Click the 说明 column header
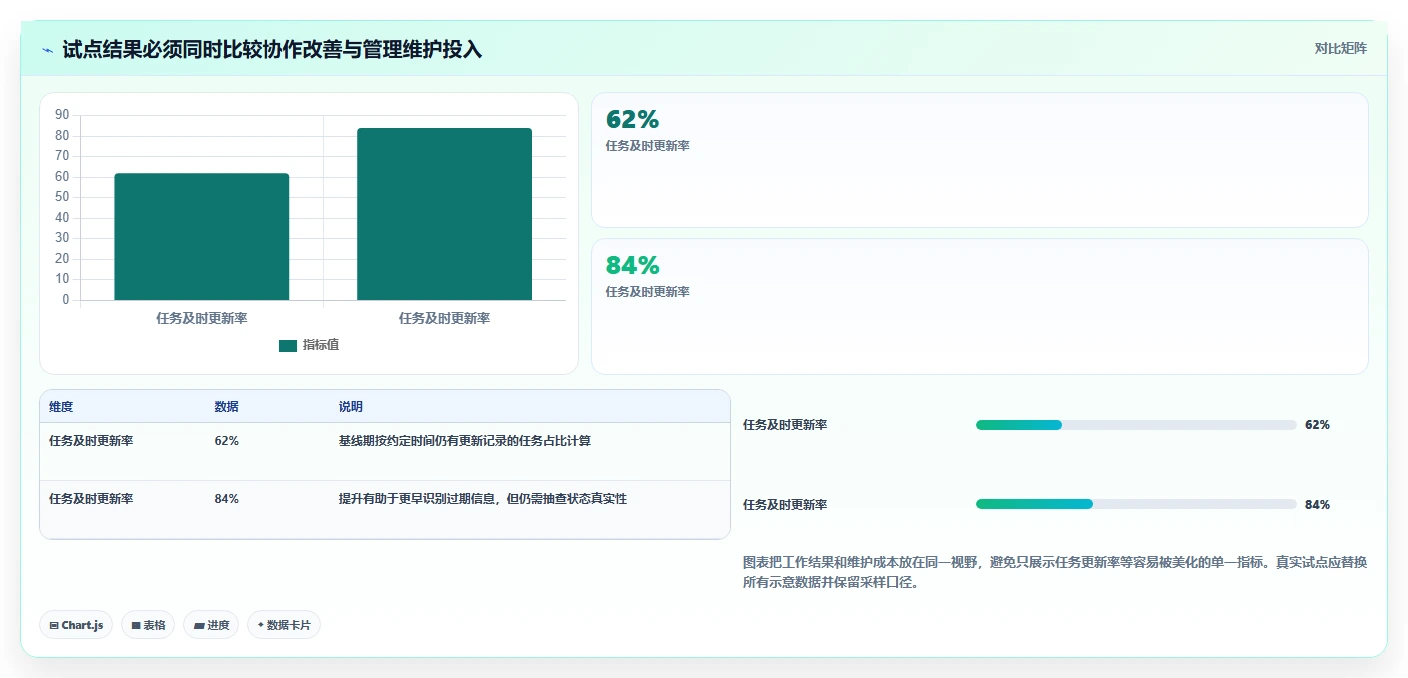Viewport: 1408px width, 678px height. tap(351, 407)
